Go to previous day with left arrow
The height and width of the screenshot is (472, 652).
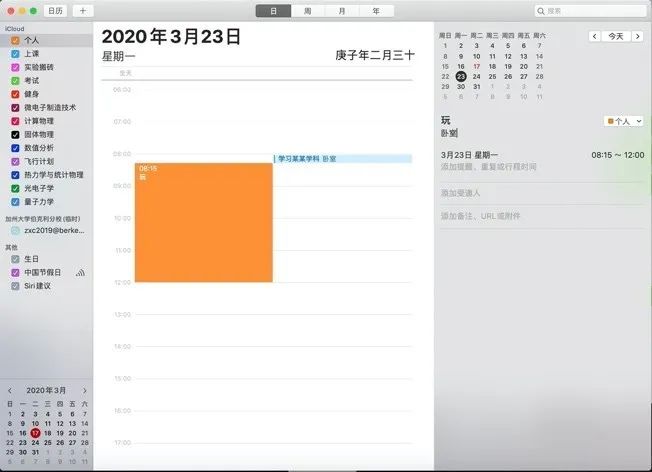596,36
